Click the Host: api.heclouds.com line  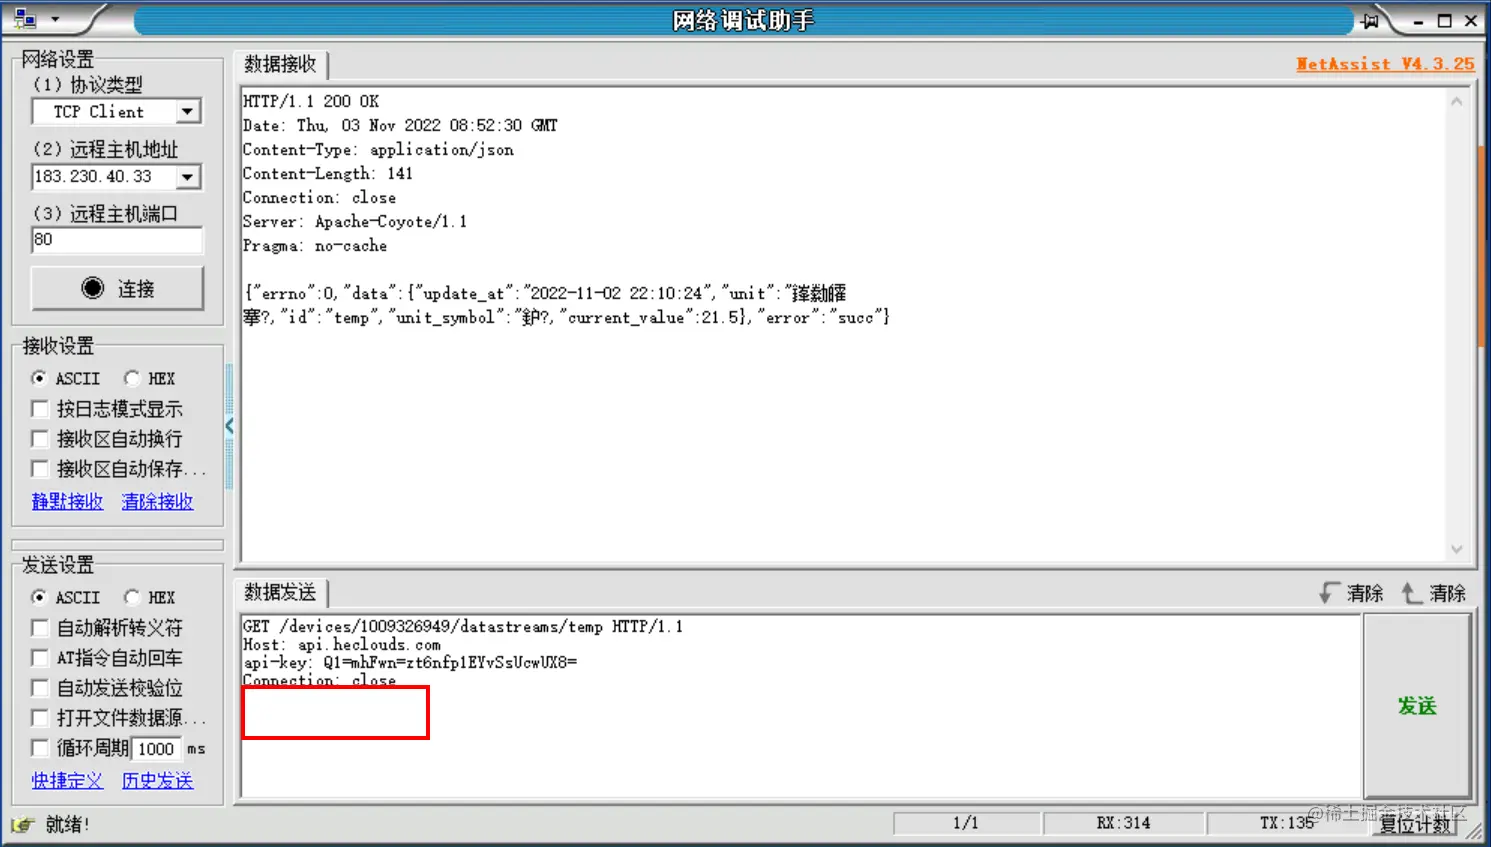(342, 644)
